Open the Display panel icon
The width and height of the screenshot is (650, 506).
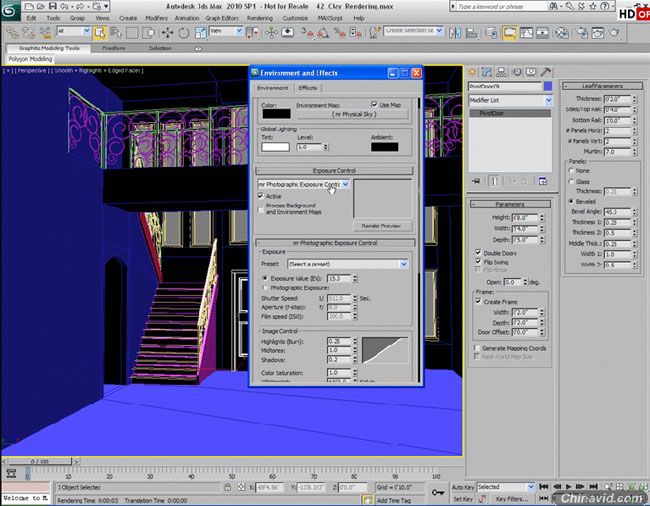530,72
